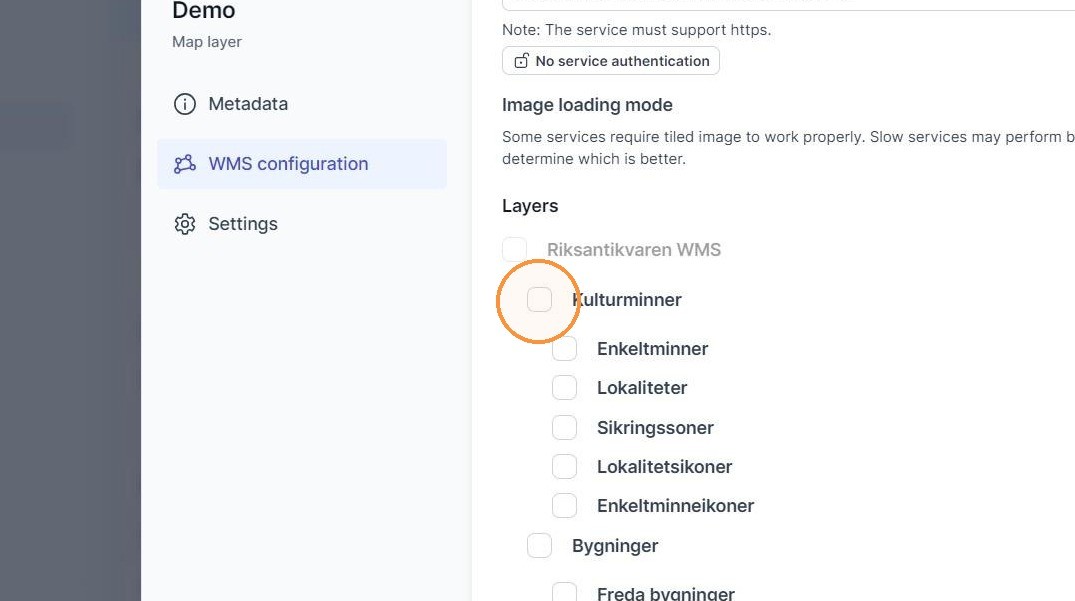Click the Freda bygninger layer label
The height and width of the screenshot is (601, 1075).
pos(666,593)
